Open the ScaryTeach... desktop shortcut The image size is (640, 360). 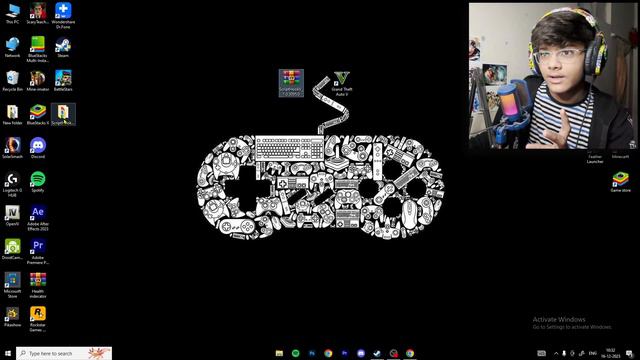tap(38, 13)
